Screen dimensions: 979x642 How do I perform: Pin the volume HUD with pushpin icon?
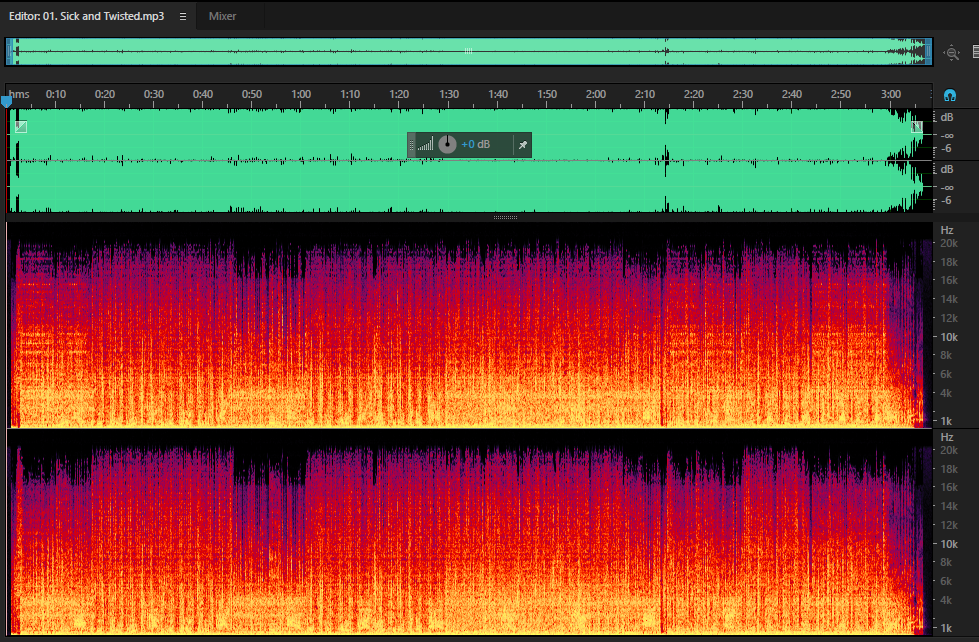coord(523,145)
